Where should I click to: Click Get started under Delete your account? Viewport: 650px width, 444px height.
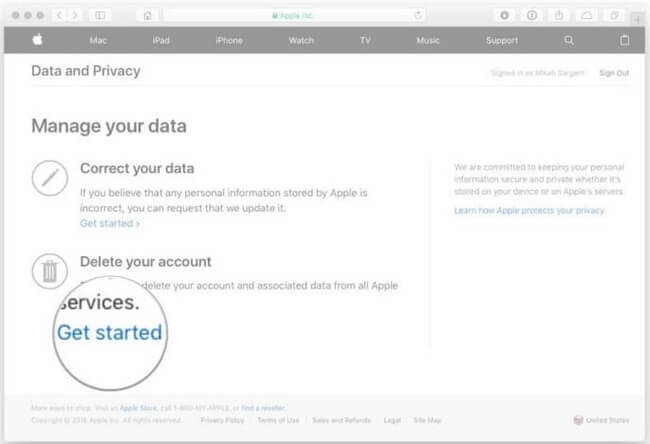click(x=109, y=332)
